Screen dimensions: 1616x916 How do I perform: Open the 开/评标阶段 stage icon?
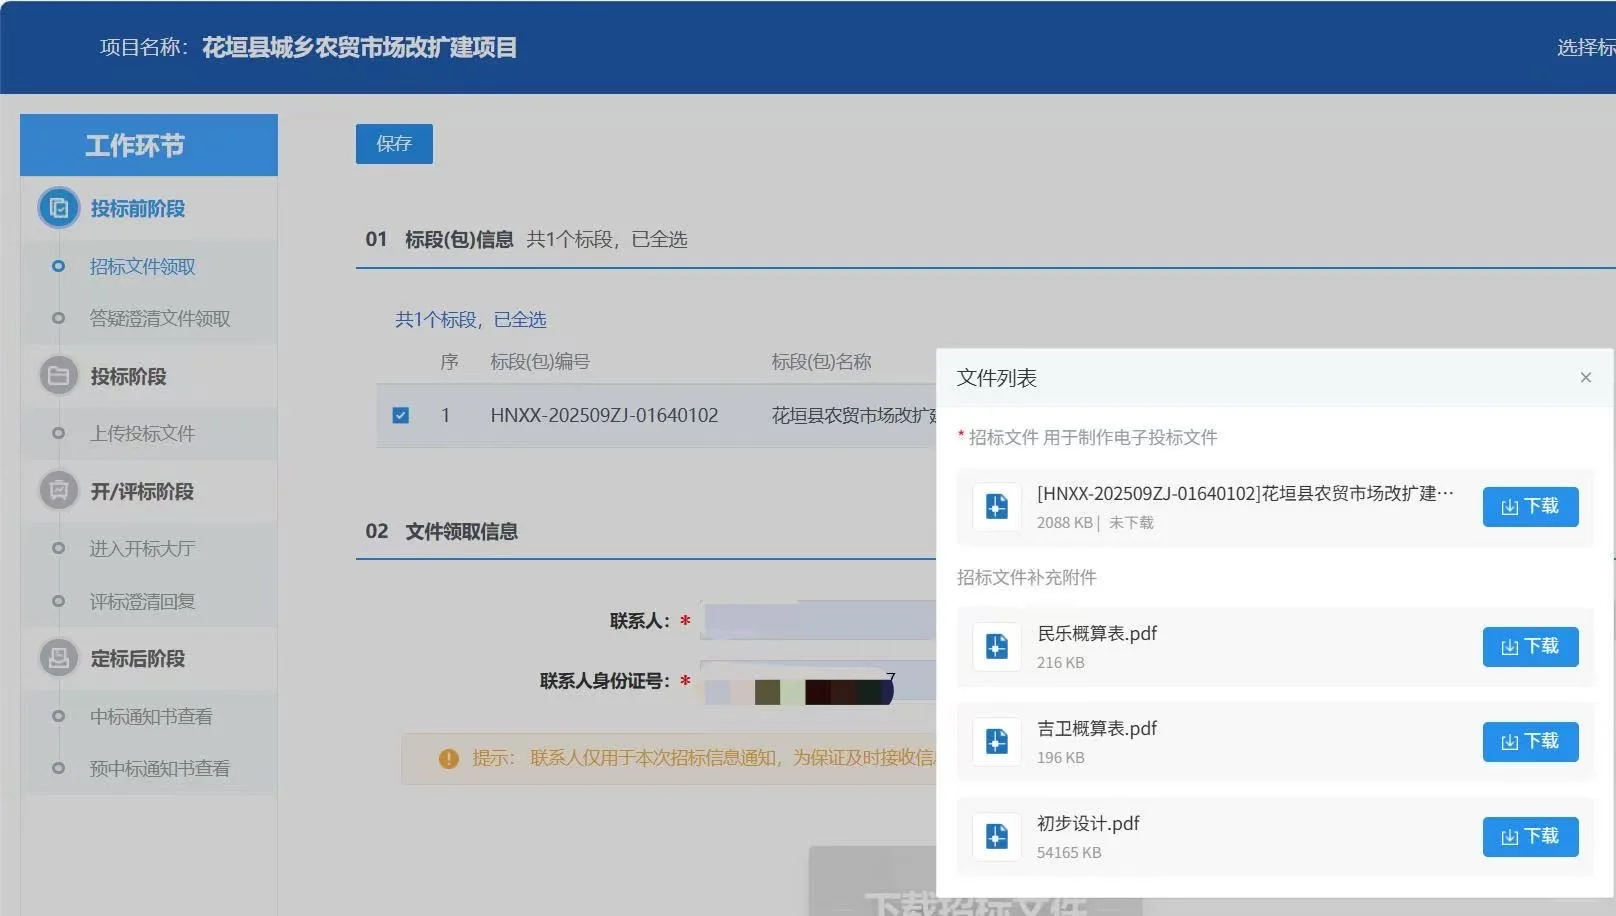[58, 491]
